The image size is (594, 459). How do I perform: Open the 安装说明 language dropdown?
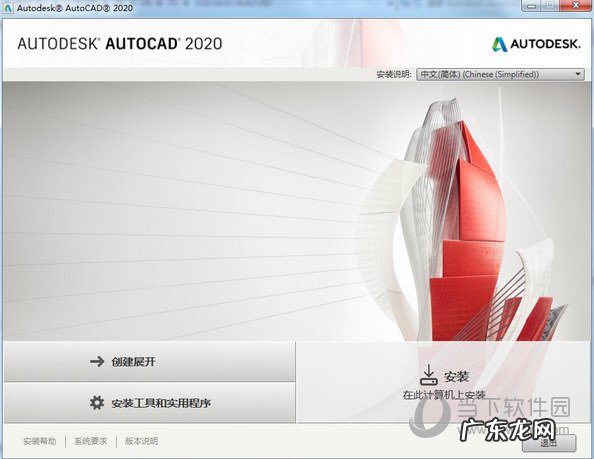coord(500,74)
